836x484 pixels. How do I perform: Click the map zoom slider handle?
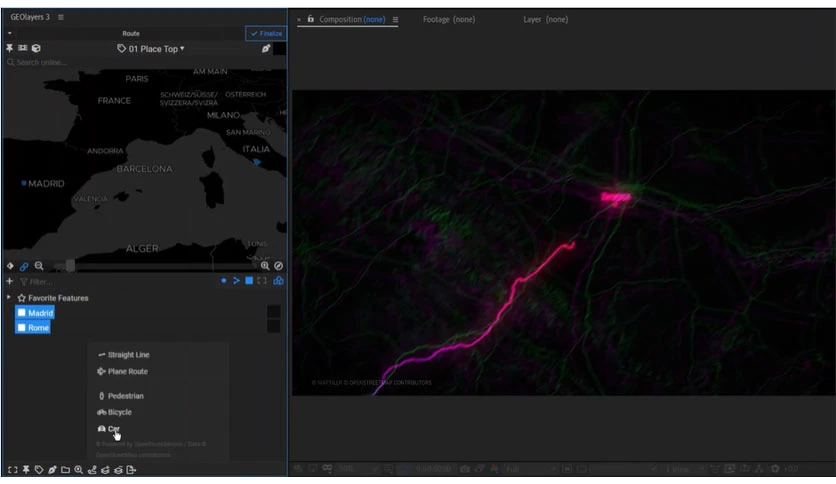pyautogui.click(x=70, y=266)
